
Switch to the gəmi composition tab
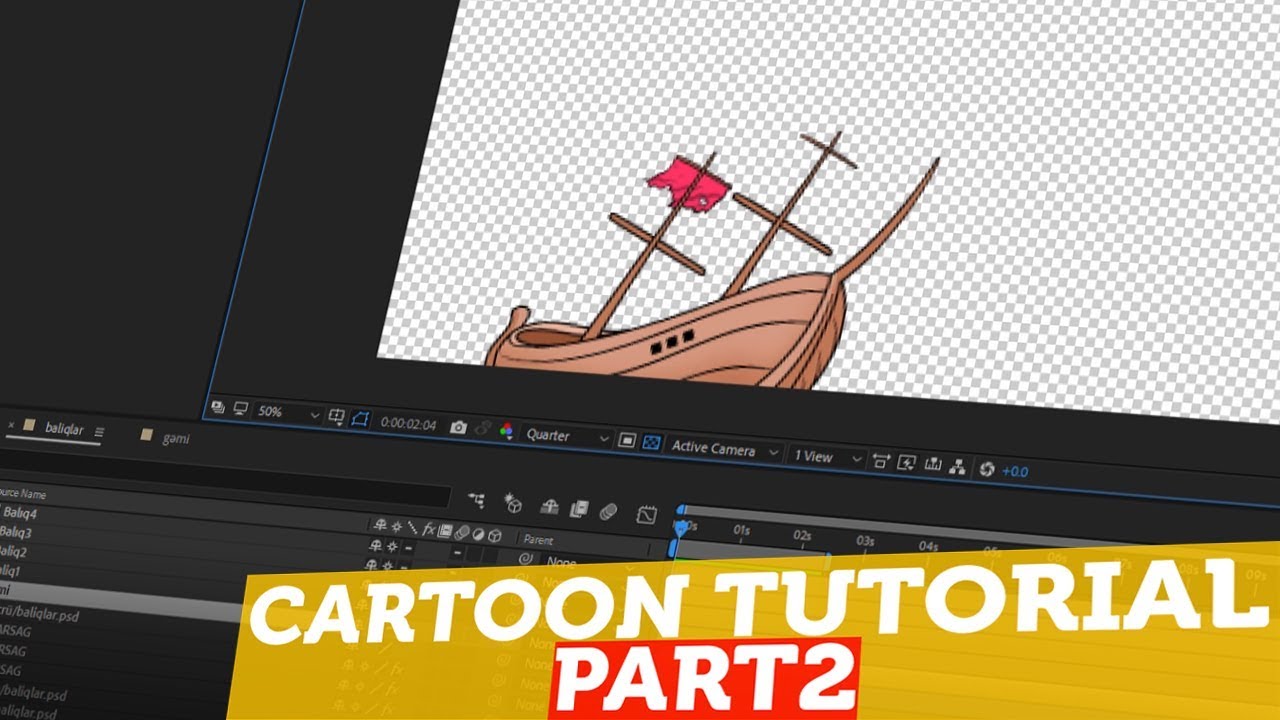(175, 439)
